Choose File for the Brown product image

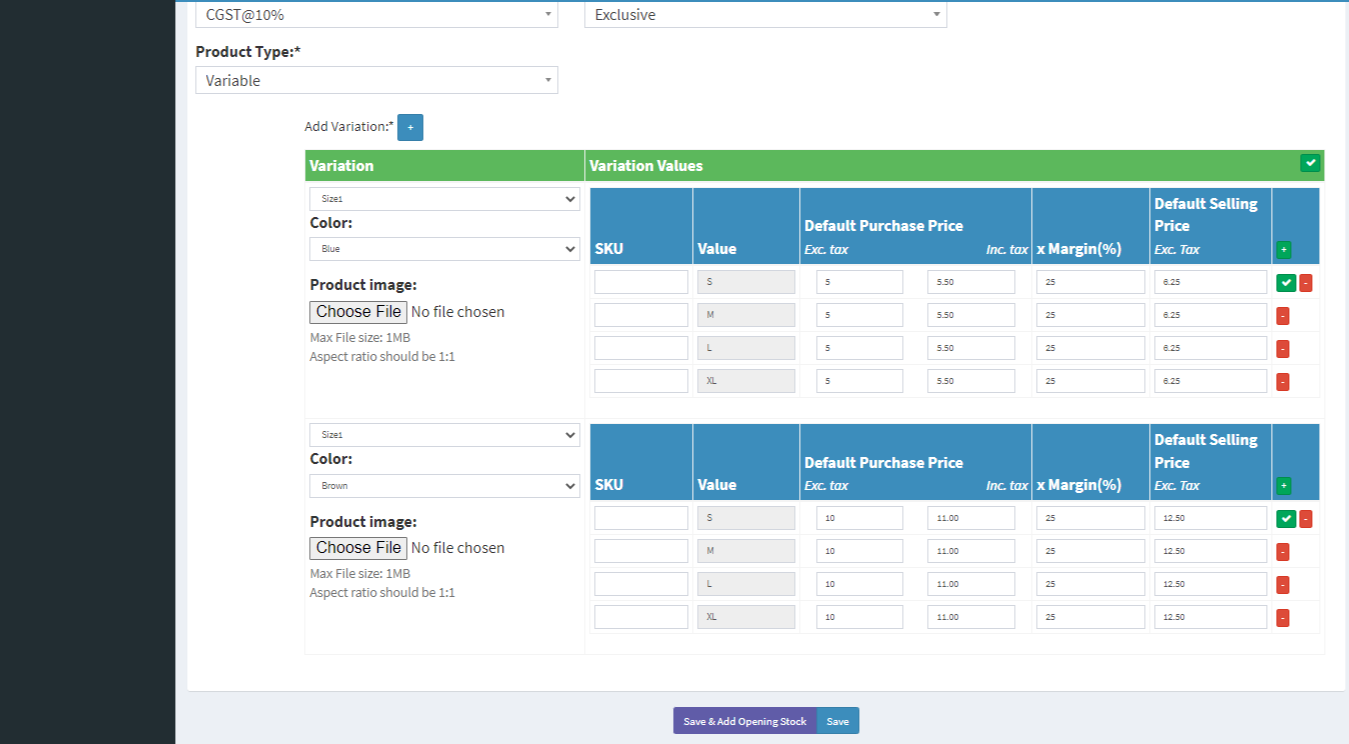click(x=358, y=548)
